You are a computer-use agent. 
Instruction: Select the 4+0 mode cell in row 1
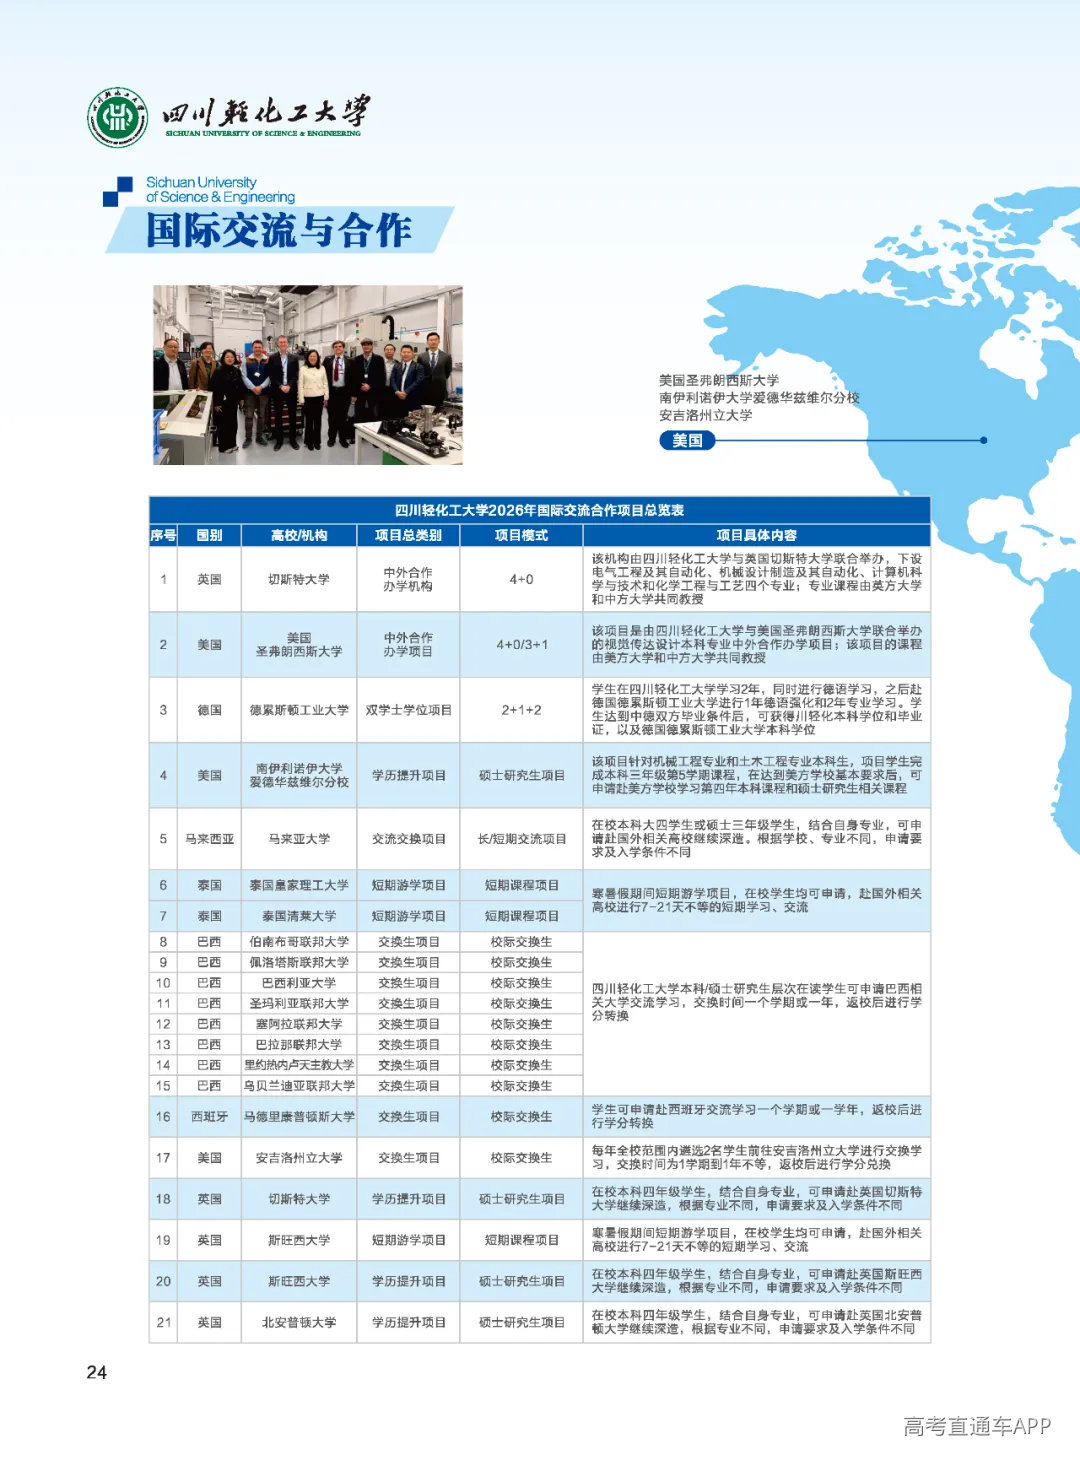[x=521, y=579]
